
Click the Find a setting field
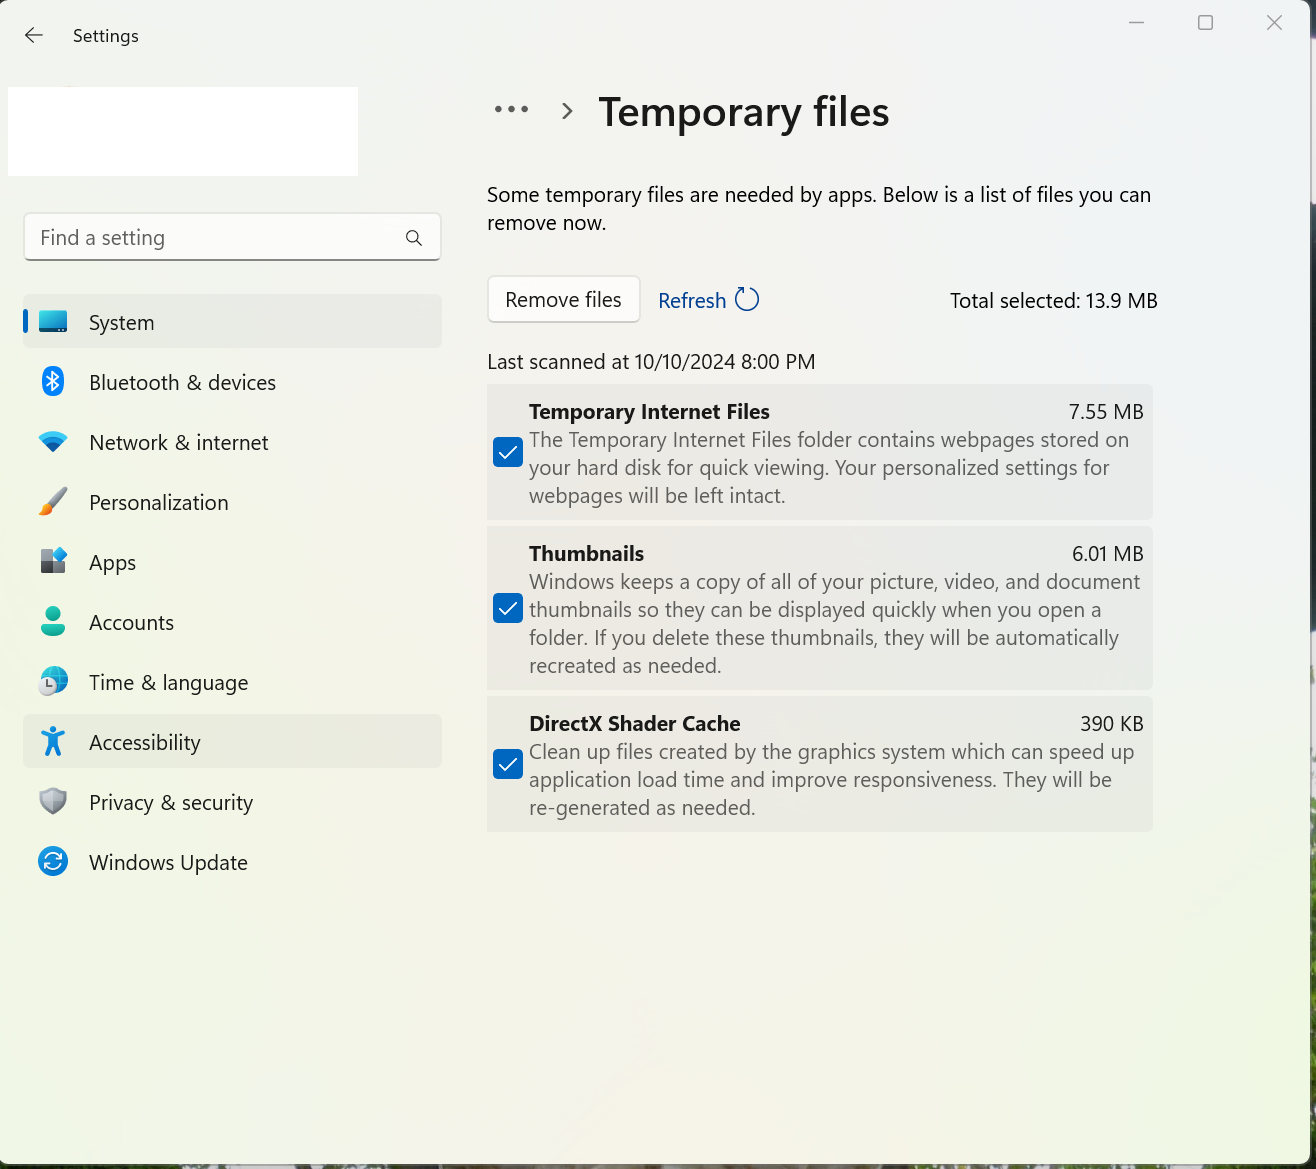tap(232, 237)
